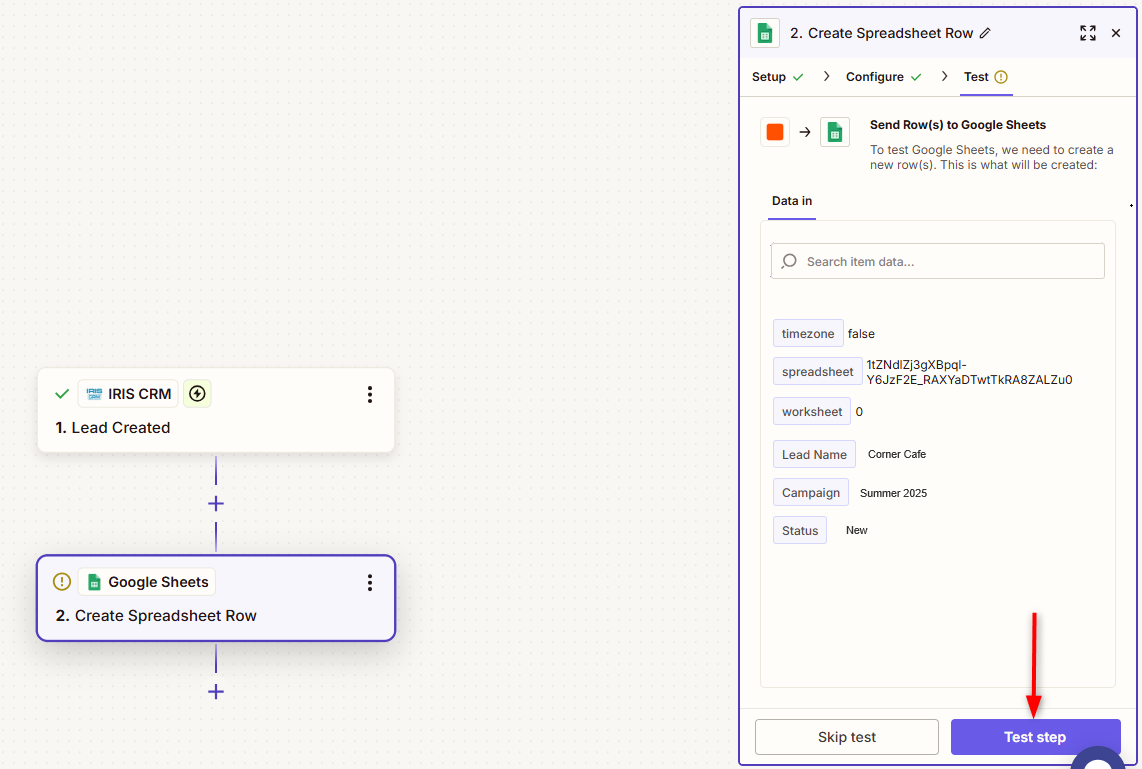Click the Lead Name field label

click(814, 454)
